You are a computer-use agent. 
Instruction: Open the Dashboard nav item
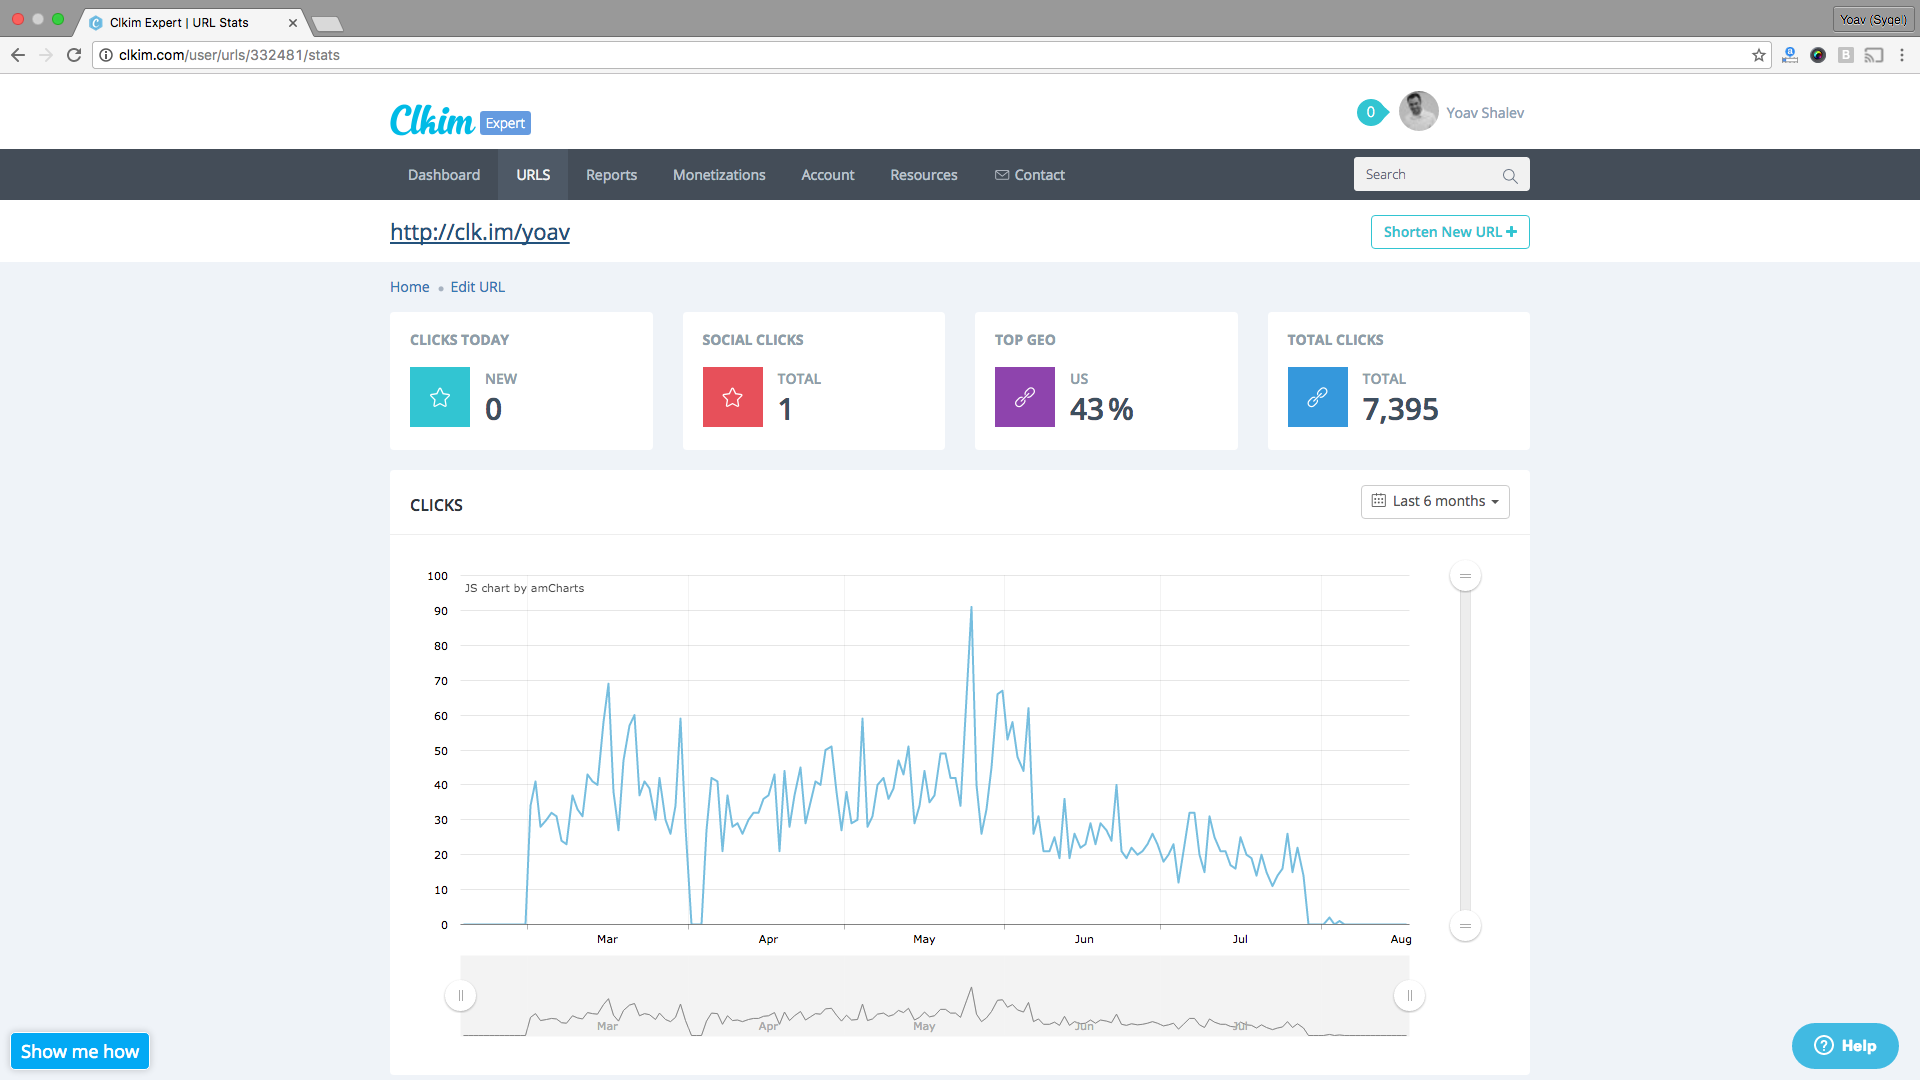click(443, 175)
